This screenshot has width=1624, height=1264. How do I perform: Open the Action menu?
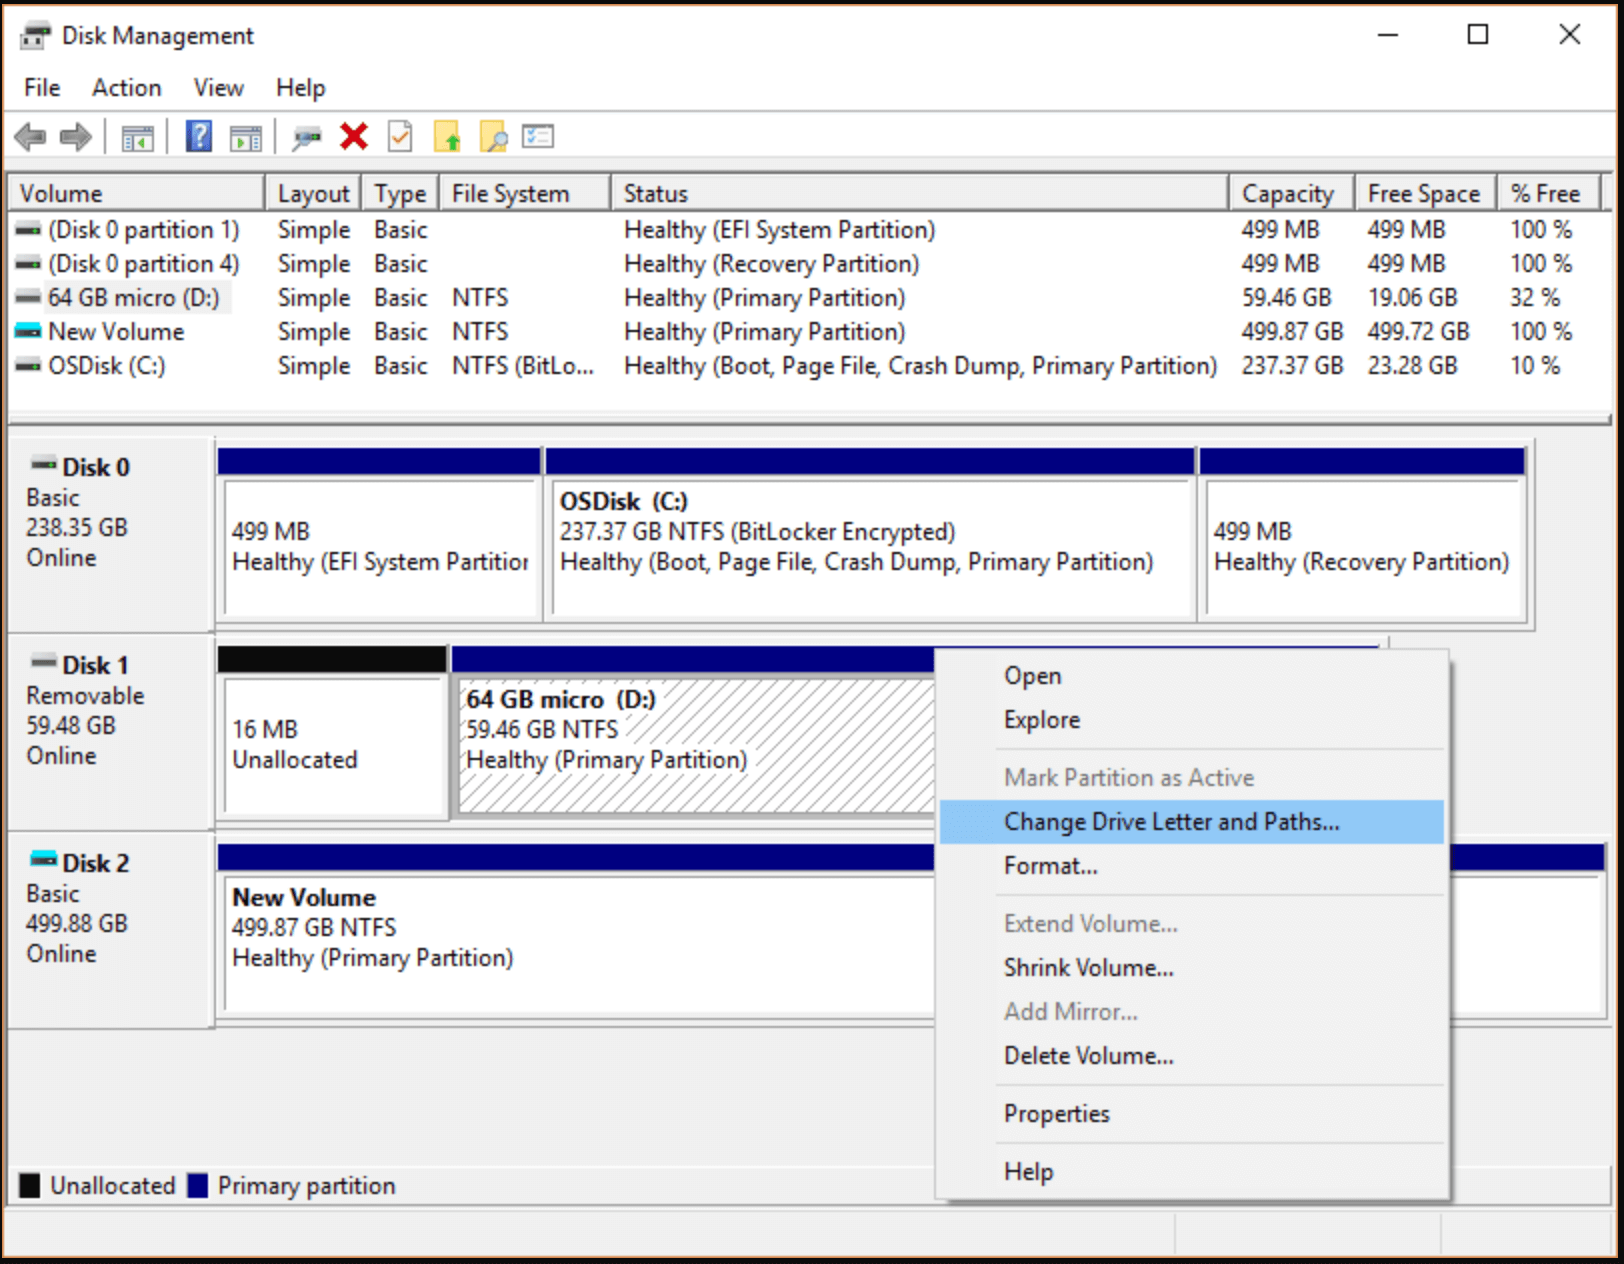(x=126, y=88)
